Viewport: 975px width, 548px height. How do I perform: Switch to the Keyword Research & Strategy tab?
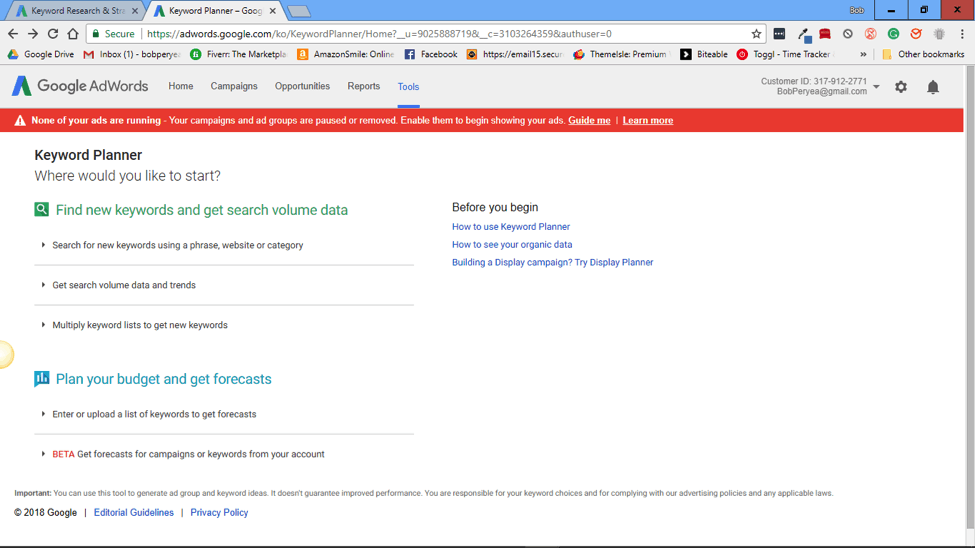pyautogui.click(x=76, y=11)
